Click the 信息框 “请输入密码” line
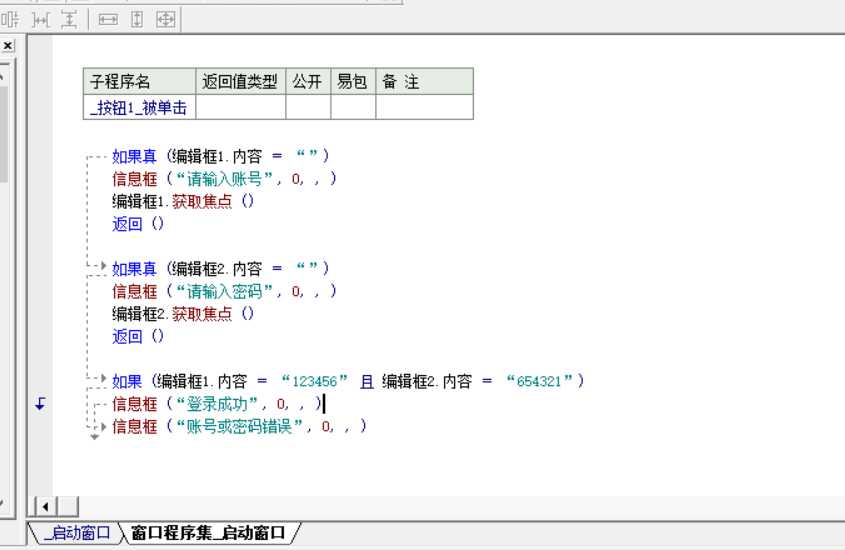This screenshot has height=550, width=845. click(x=224, y=291)
